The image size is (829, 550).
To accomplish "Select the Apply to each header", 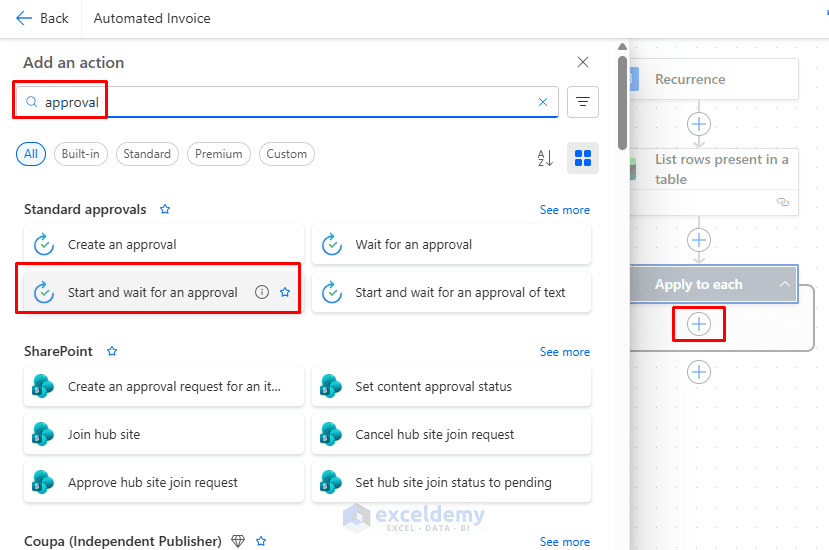I will (714, 284).
